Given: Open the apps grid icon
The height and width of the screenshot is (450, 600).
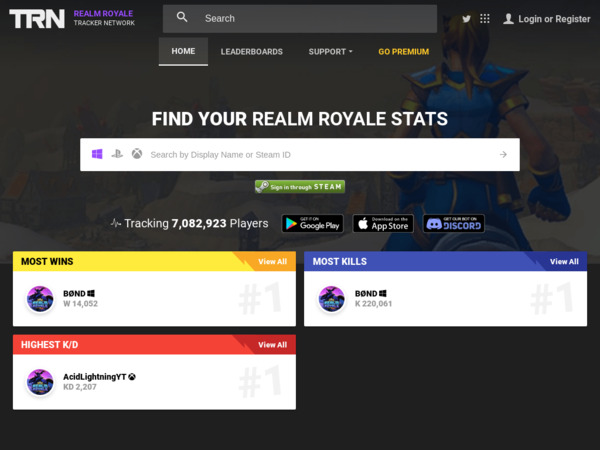Looking at the screenshot, I should tap(485, 18).
